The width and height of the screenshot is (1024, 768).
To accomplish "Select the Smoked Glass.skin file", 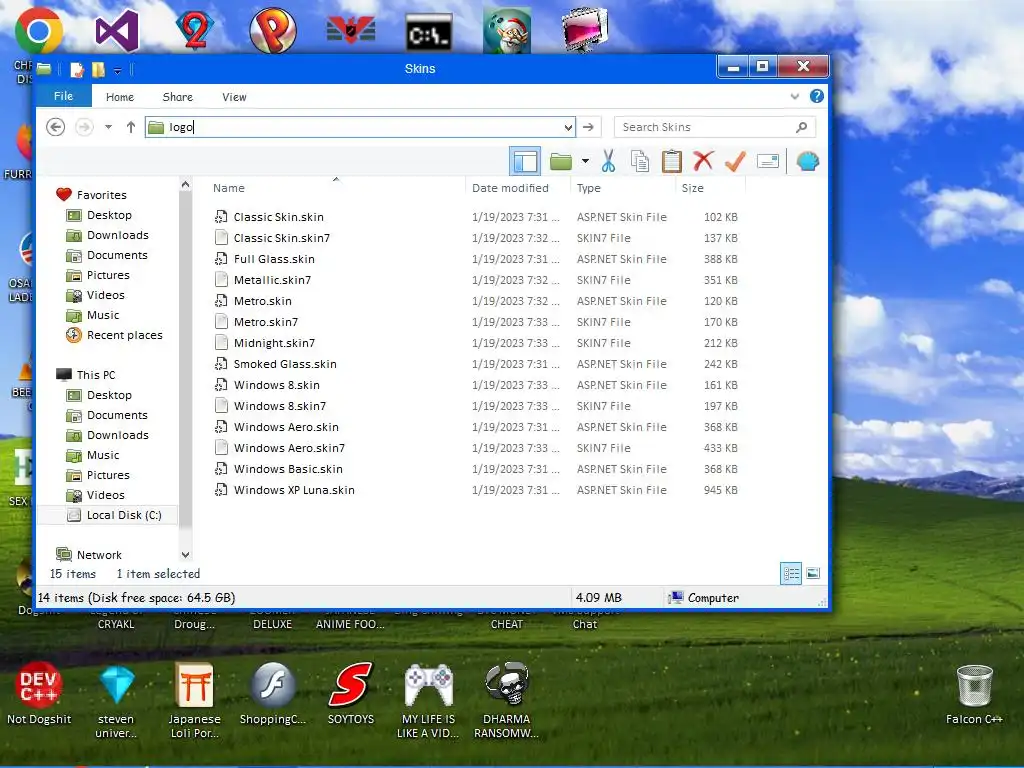I will (285, 364).
